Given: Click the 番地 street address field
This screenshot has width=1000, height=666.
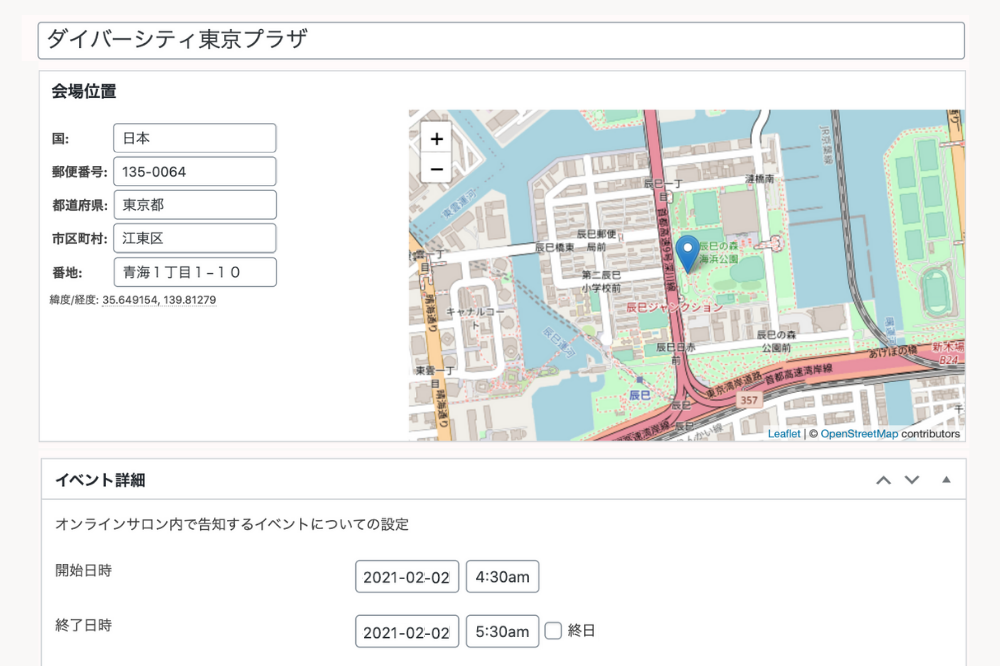Looking at the screenshot, I should click(194, 272).
